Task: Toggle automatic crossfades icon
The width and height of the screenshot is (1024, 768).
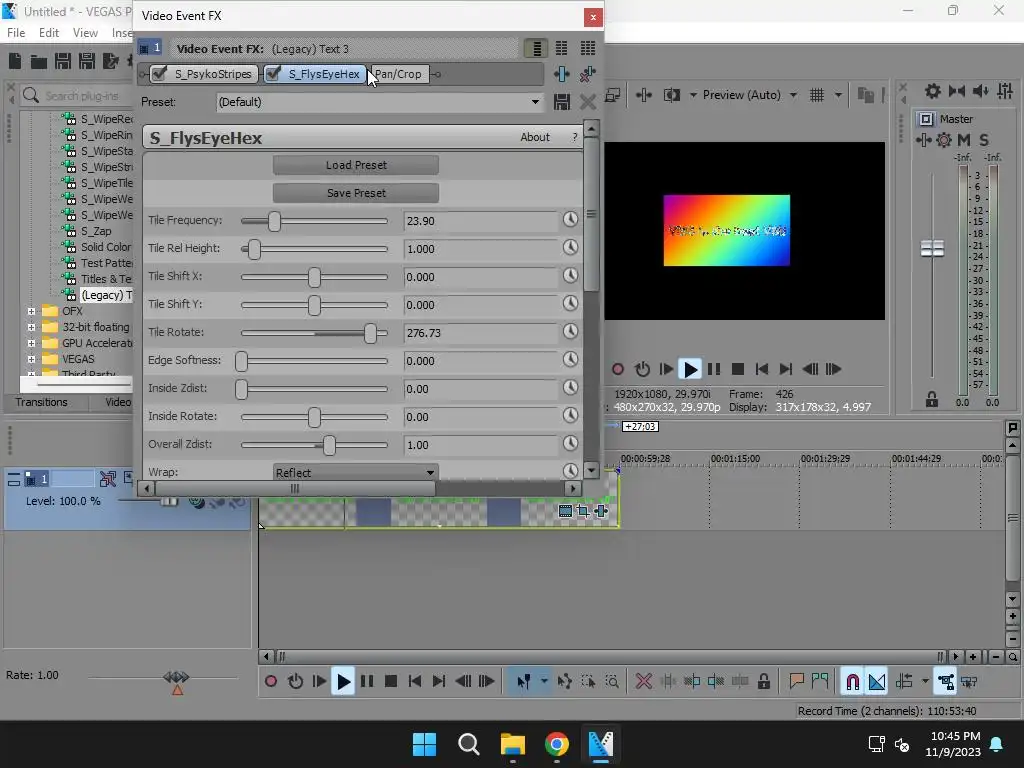Action: (x=876, y=682)
